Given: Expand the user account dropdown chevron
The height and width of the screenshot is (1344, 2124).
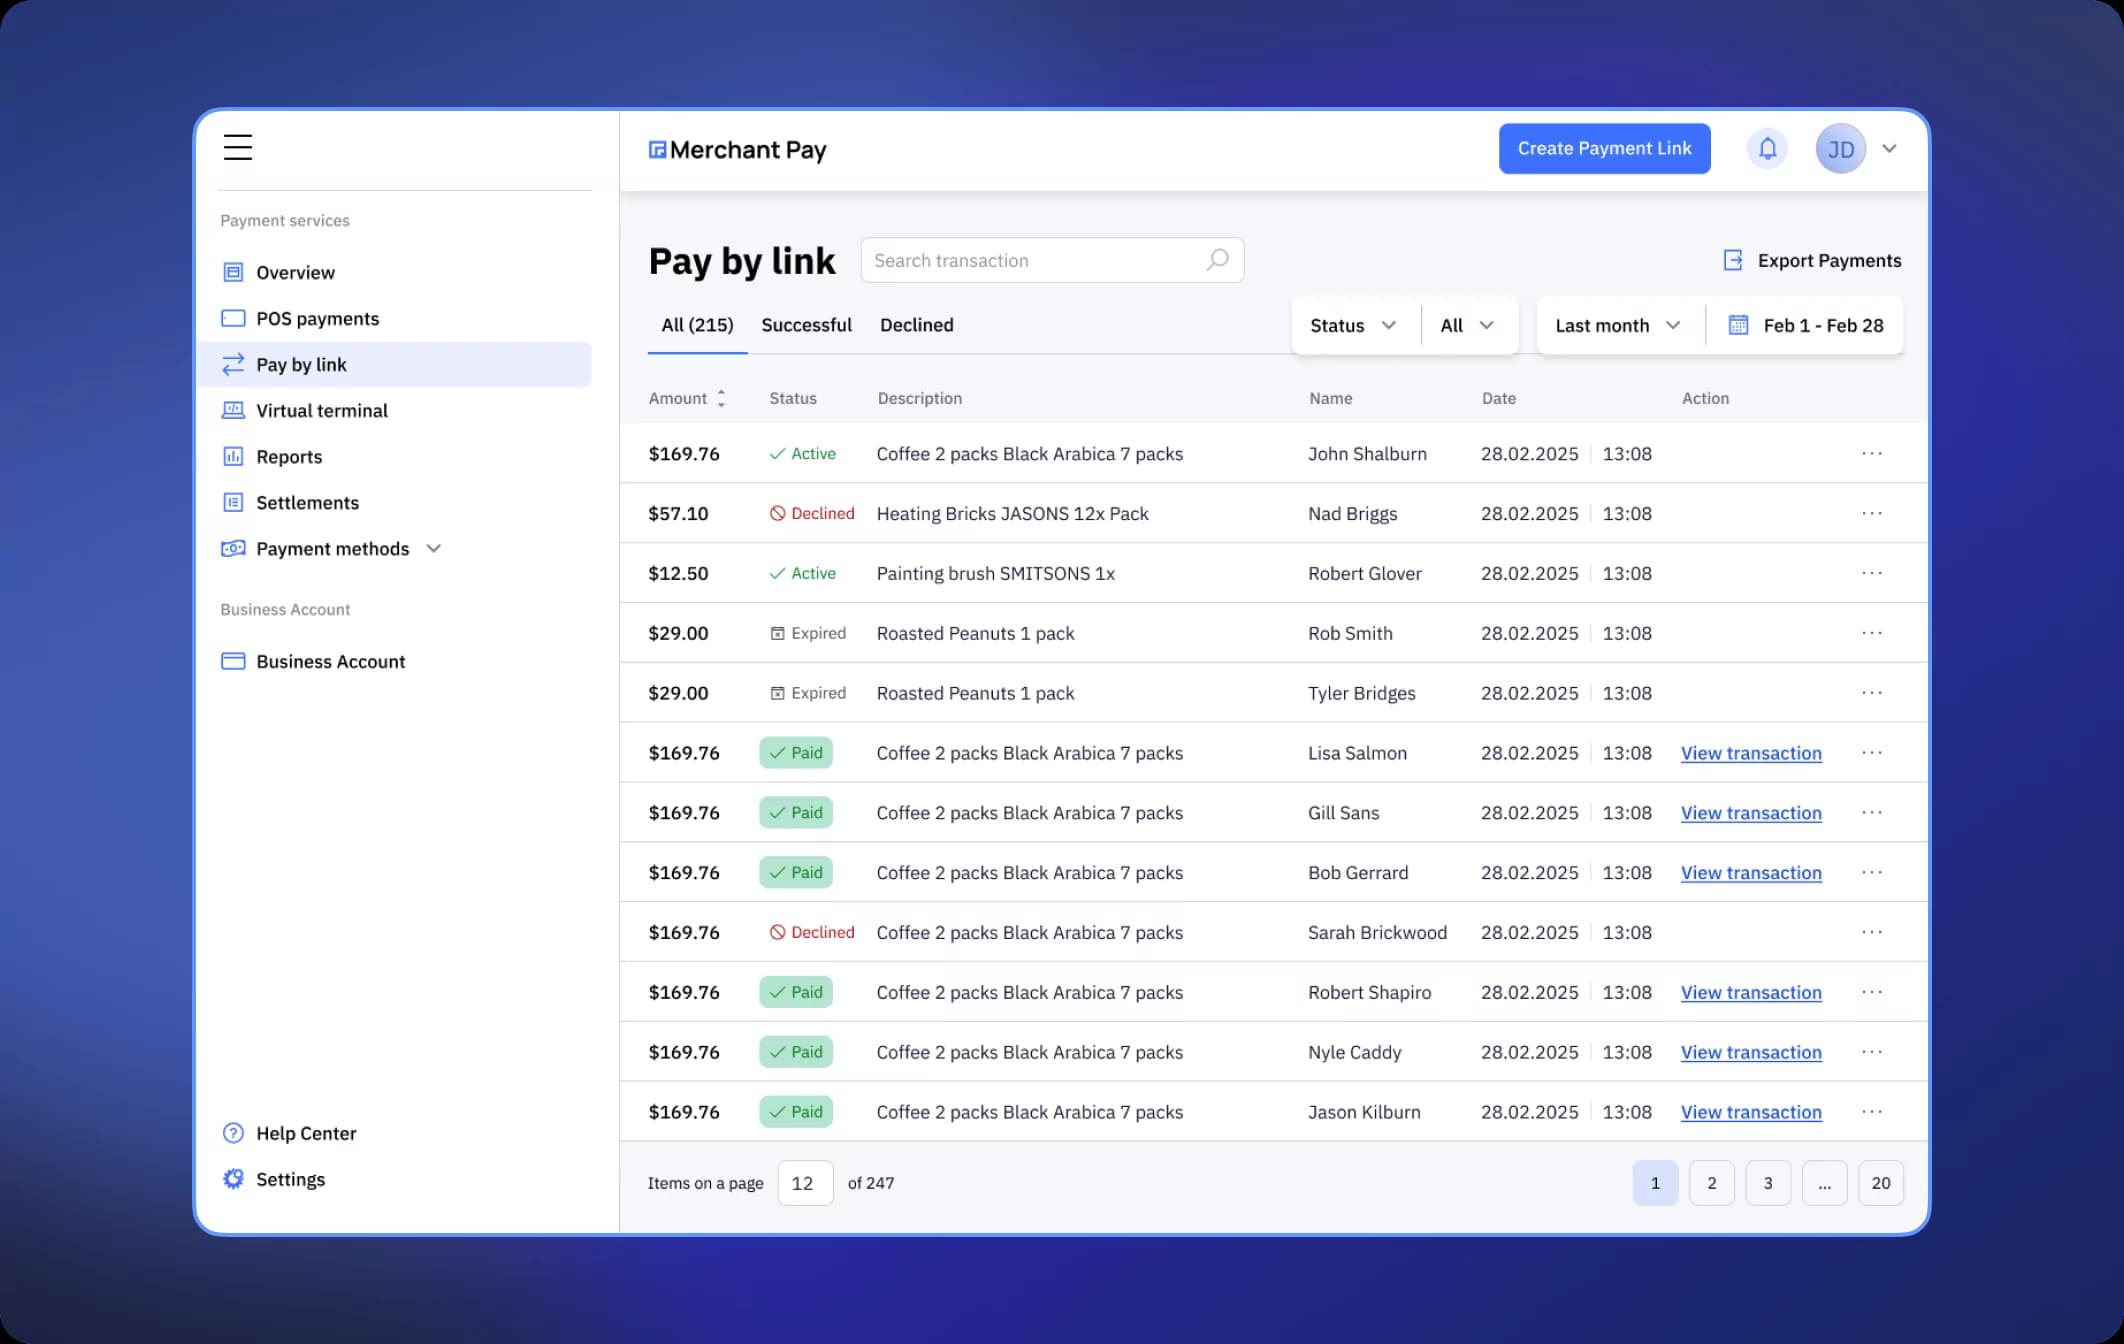Looking at the screenshot, I should [1889, 149].
